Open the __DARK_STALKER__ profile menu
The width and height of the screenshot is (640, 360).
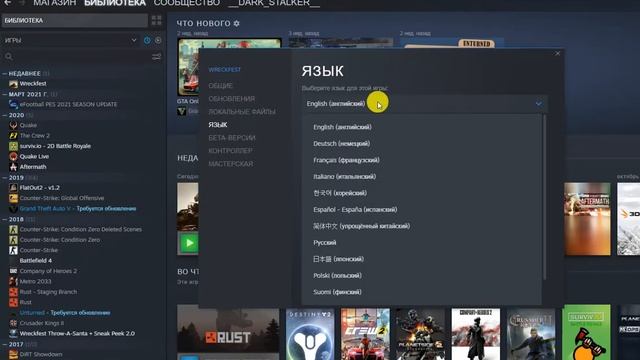pos(274,3)
